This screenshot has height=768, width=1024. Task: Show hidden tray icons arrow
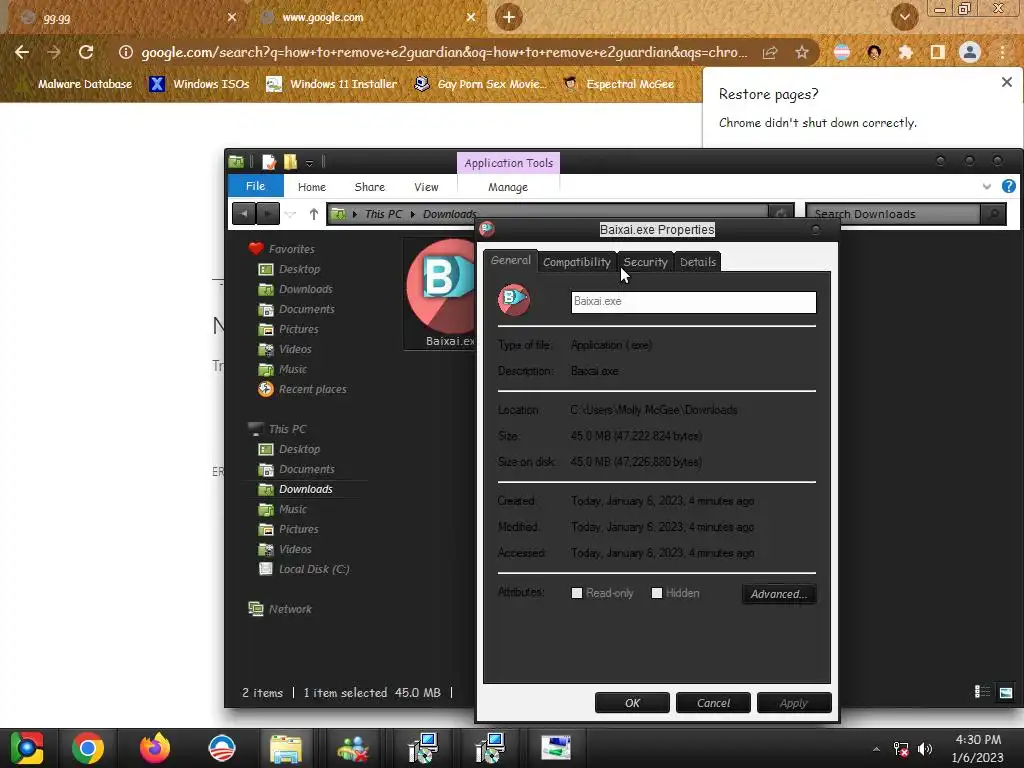click(x=876, y=749)
